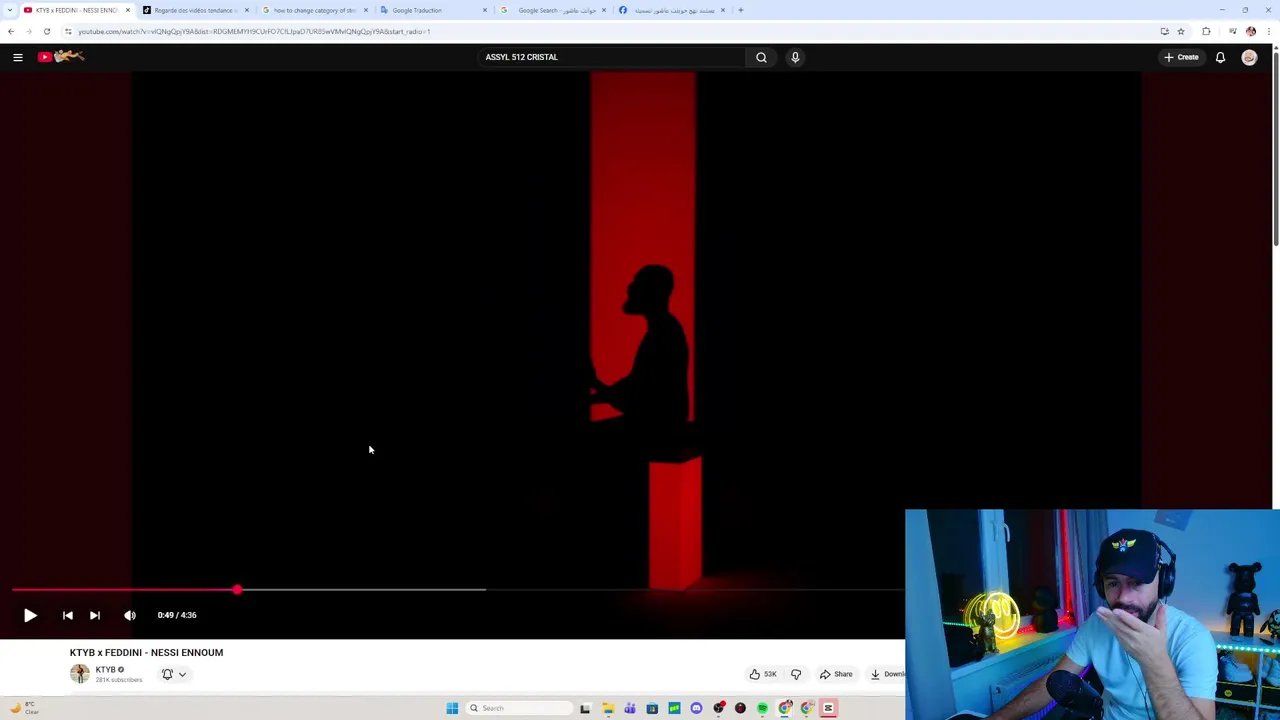Image resolution: width=1280 pixels, height=720 pixels.
Task: Dislike the video
Action: [796, 674]
